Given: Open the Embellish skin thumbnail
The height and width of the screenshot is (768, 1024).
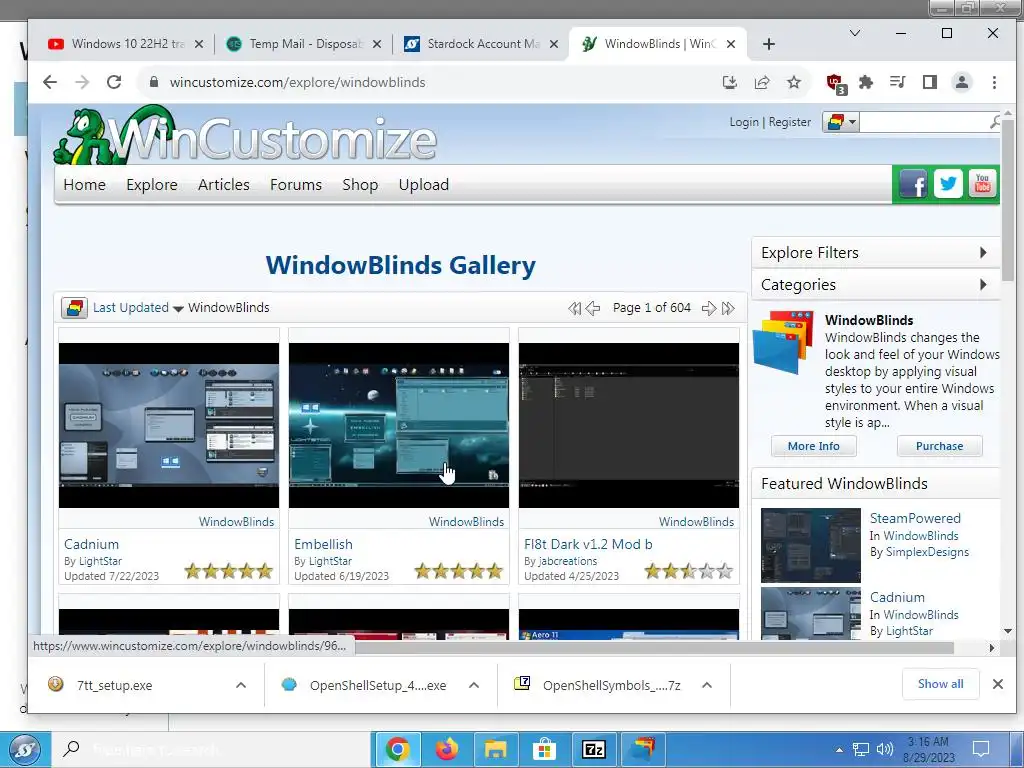Looking at the screenshot, I should [x=399, y=425].
